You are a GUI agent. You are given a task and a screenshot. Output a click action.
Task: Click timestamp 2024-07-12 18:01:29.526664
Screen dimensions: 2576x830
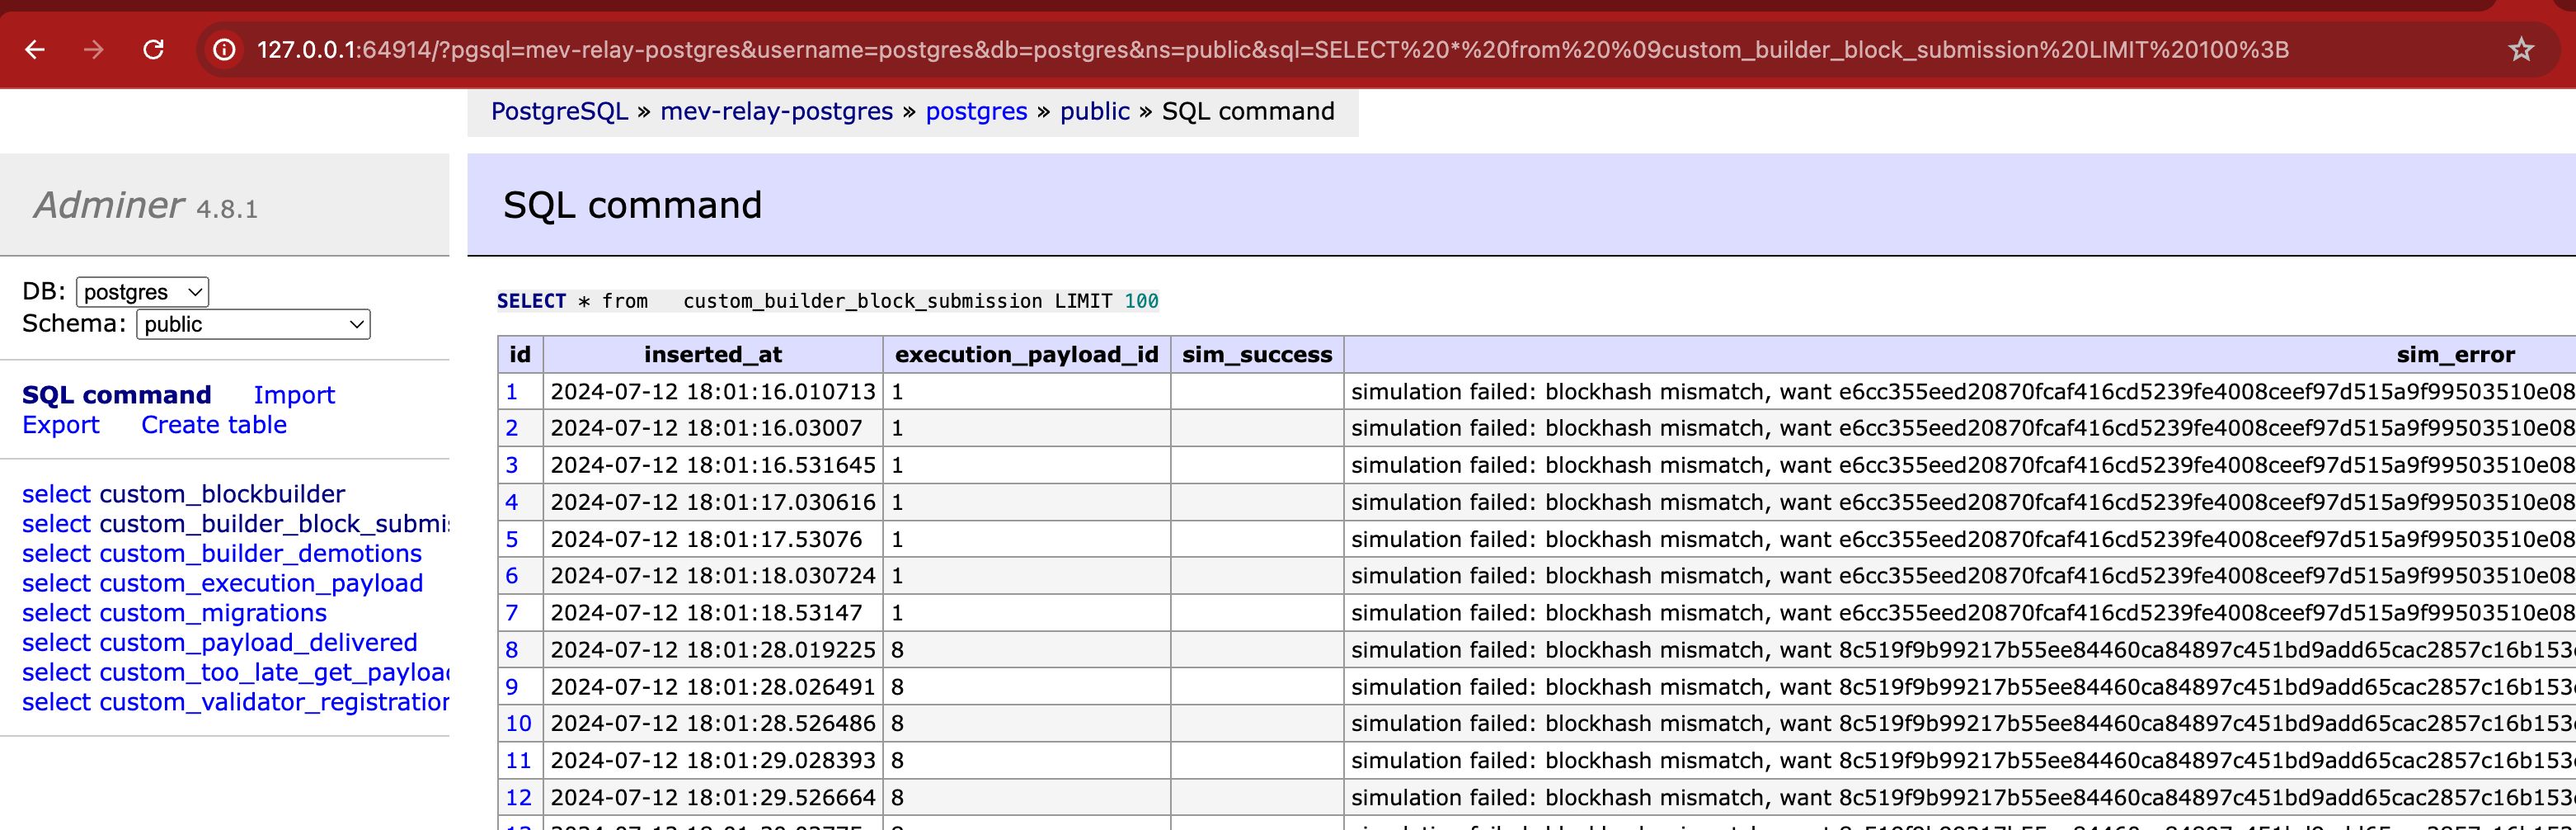[713, 797]
